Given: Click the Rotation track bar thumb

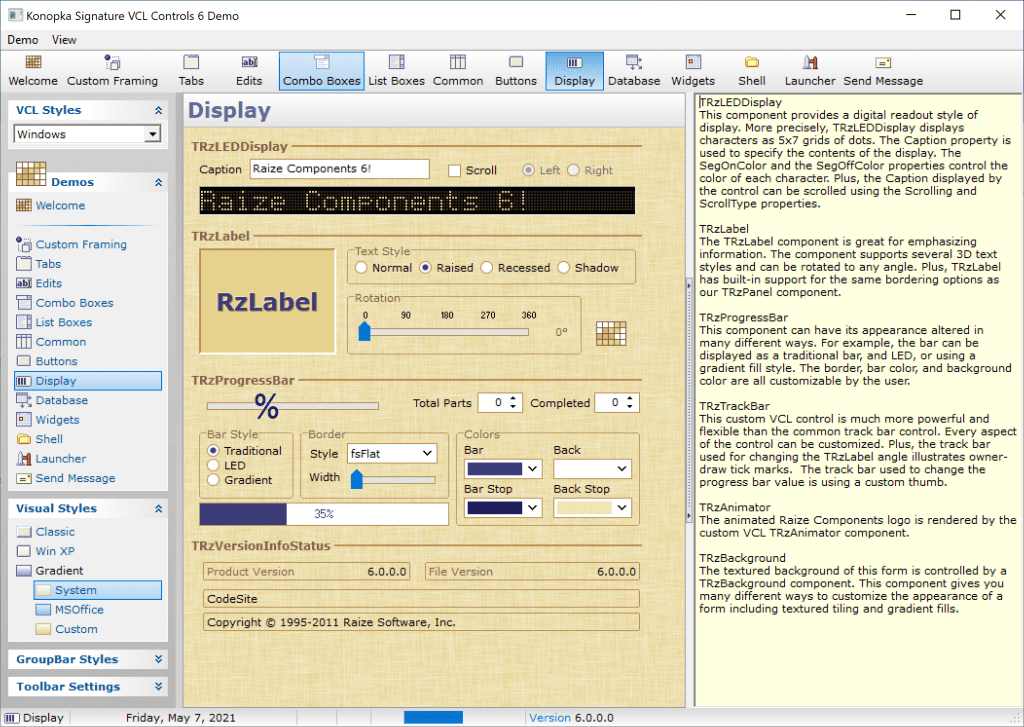Looking at the screenshot, I should coord(364,332).
